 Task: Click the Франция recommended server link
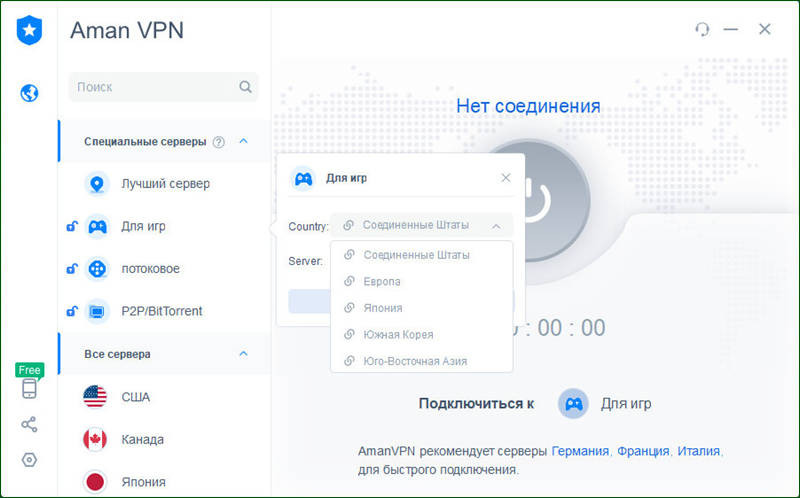pyautogui.click(x=643, y=451)
